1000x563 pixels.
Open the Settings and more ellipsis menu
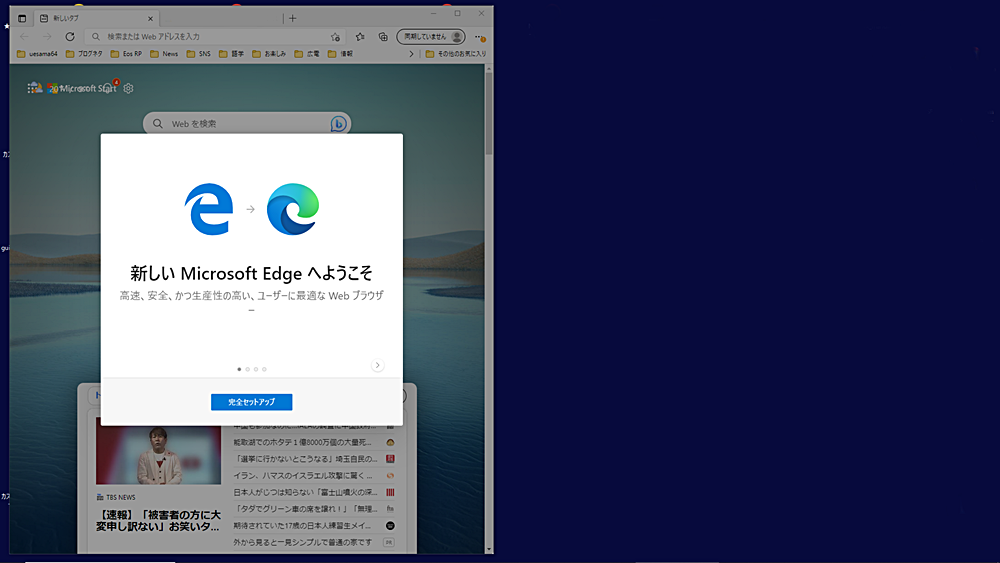tap(480, 37)
